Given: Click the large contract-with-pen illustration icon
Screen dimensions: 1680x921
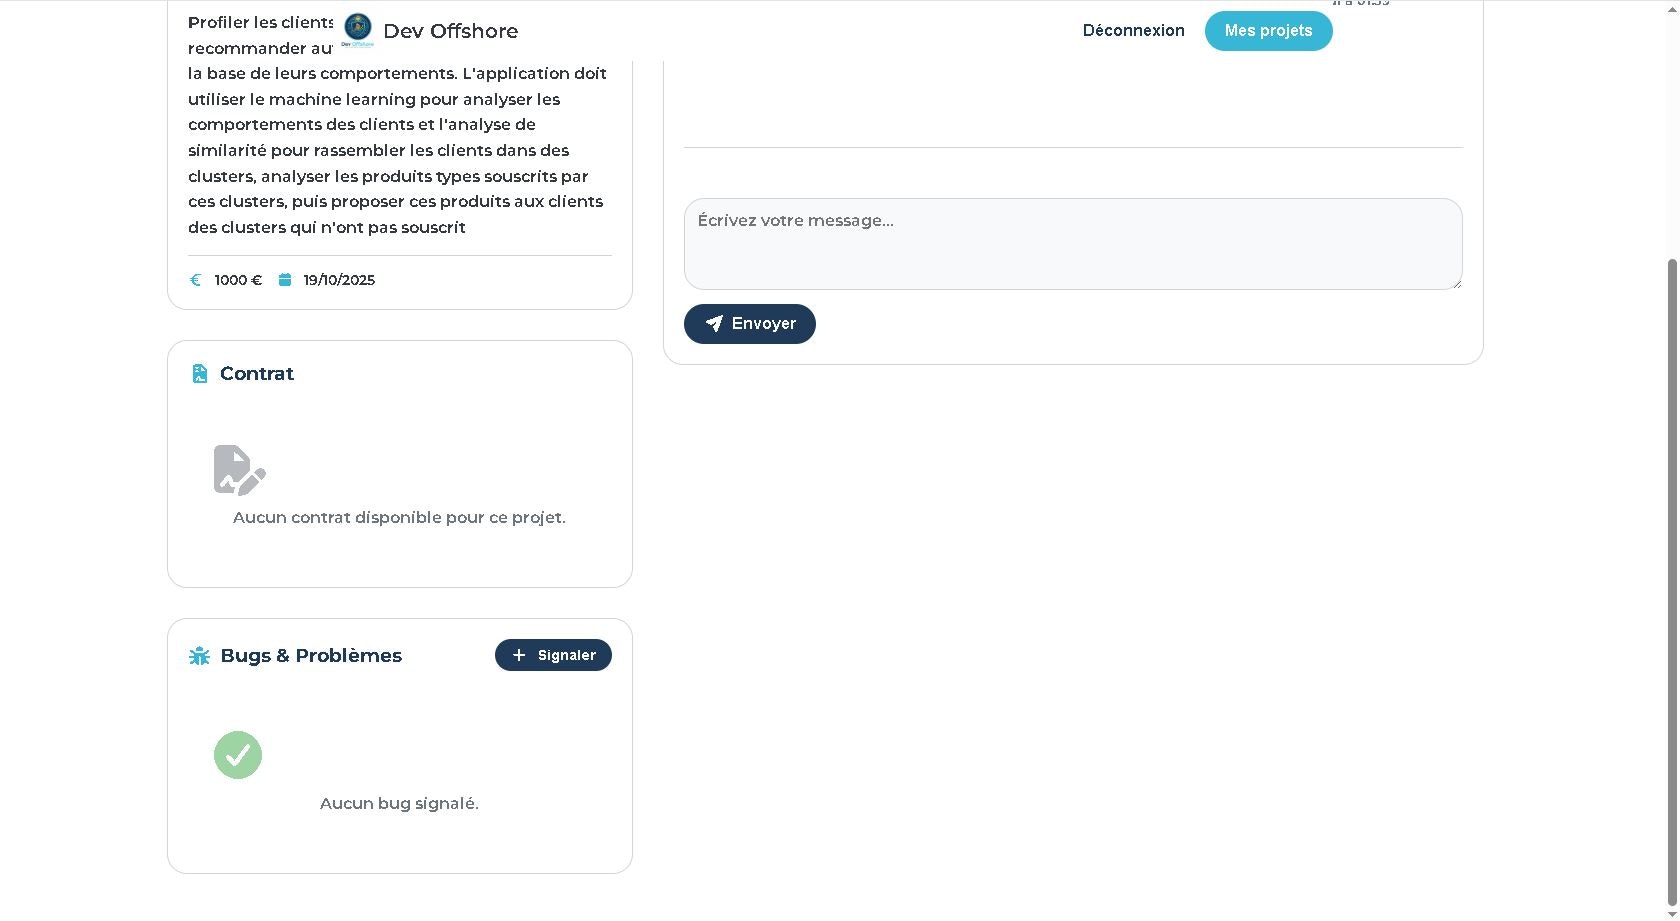Looking at the screenshot, I should [x=238, y=470].
